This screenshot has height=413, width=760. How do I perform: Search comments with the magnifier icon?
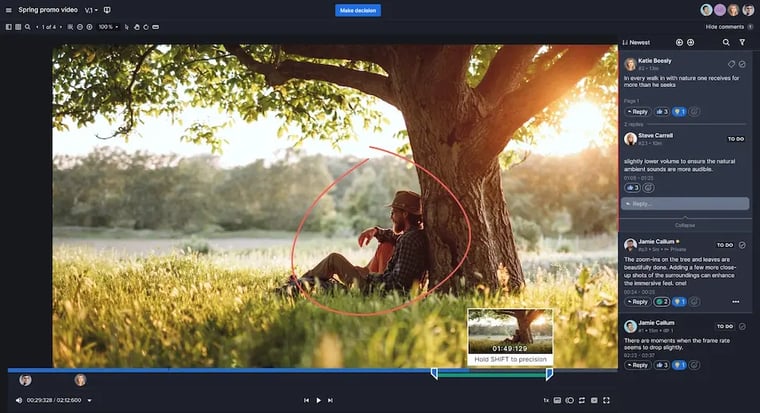point(726,42)
